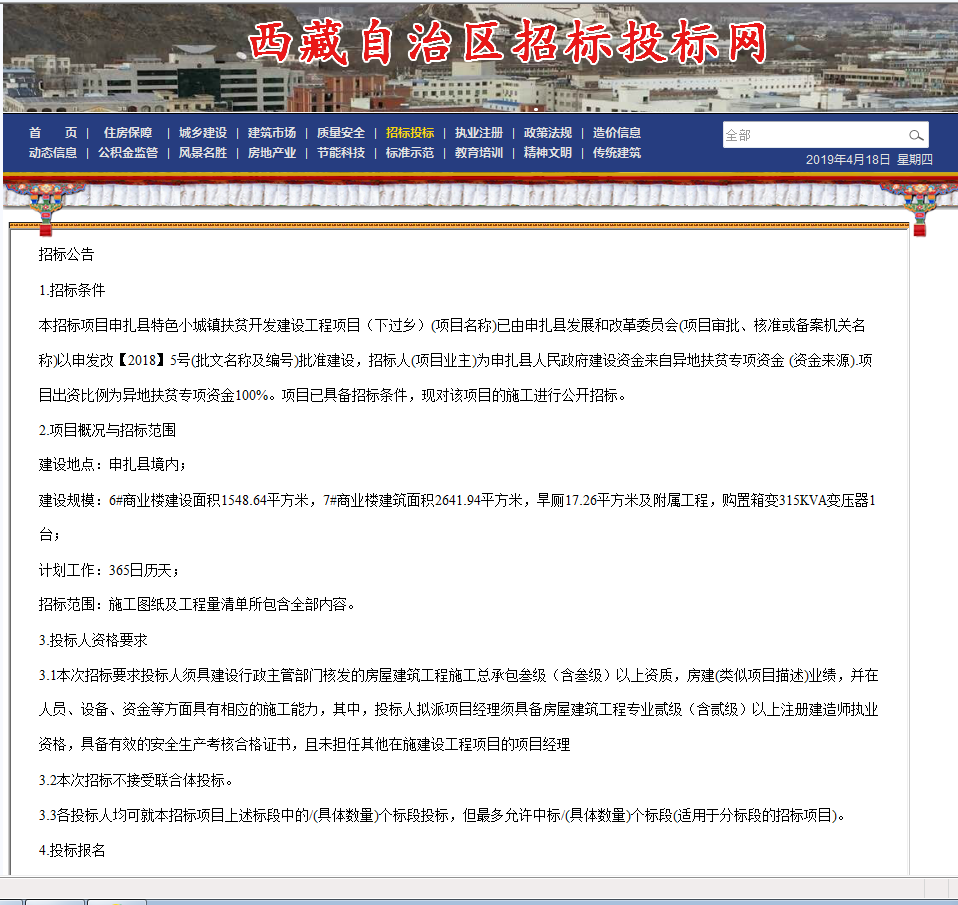Screen dimensions: 958x905
Task: Navigate to 政策法规 page
Action: click(x=548, y=133)
